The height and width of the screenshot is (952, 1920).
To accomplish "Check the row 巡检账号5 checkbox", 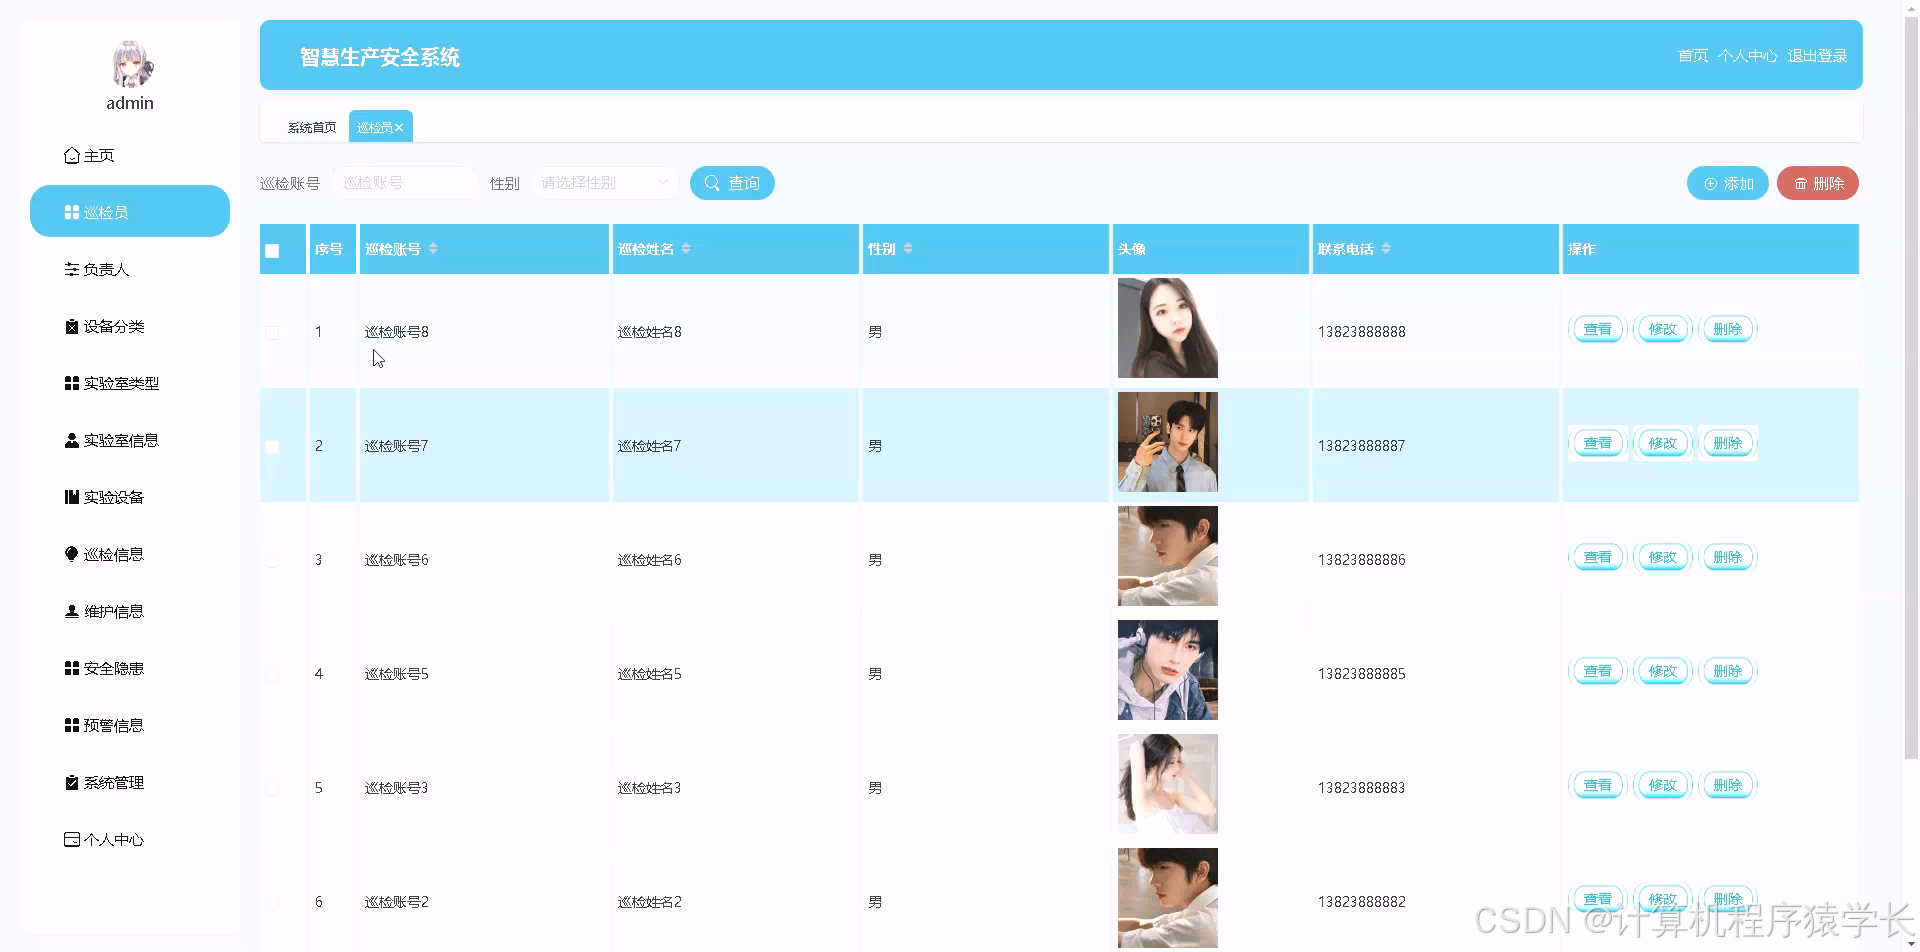I will click(x=272, y=675).
